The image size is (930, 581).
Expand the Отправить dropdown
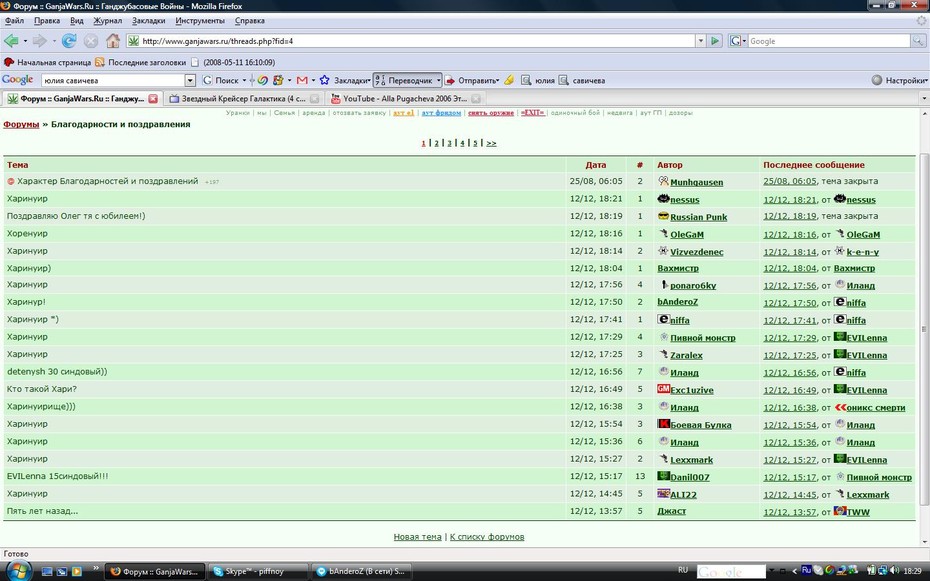(x=497, y=80)
